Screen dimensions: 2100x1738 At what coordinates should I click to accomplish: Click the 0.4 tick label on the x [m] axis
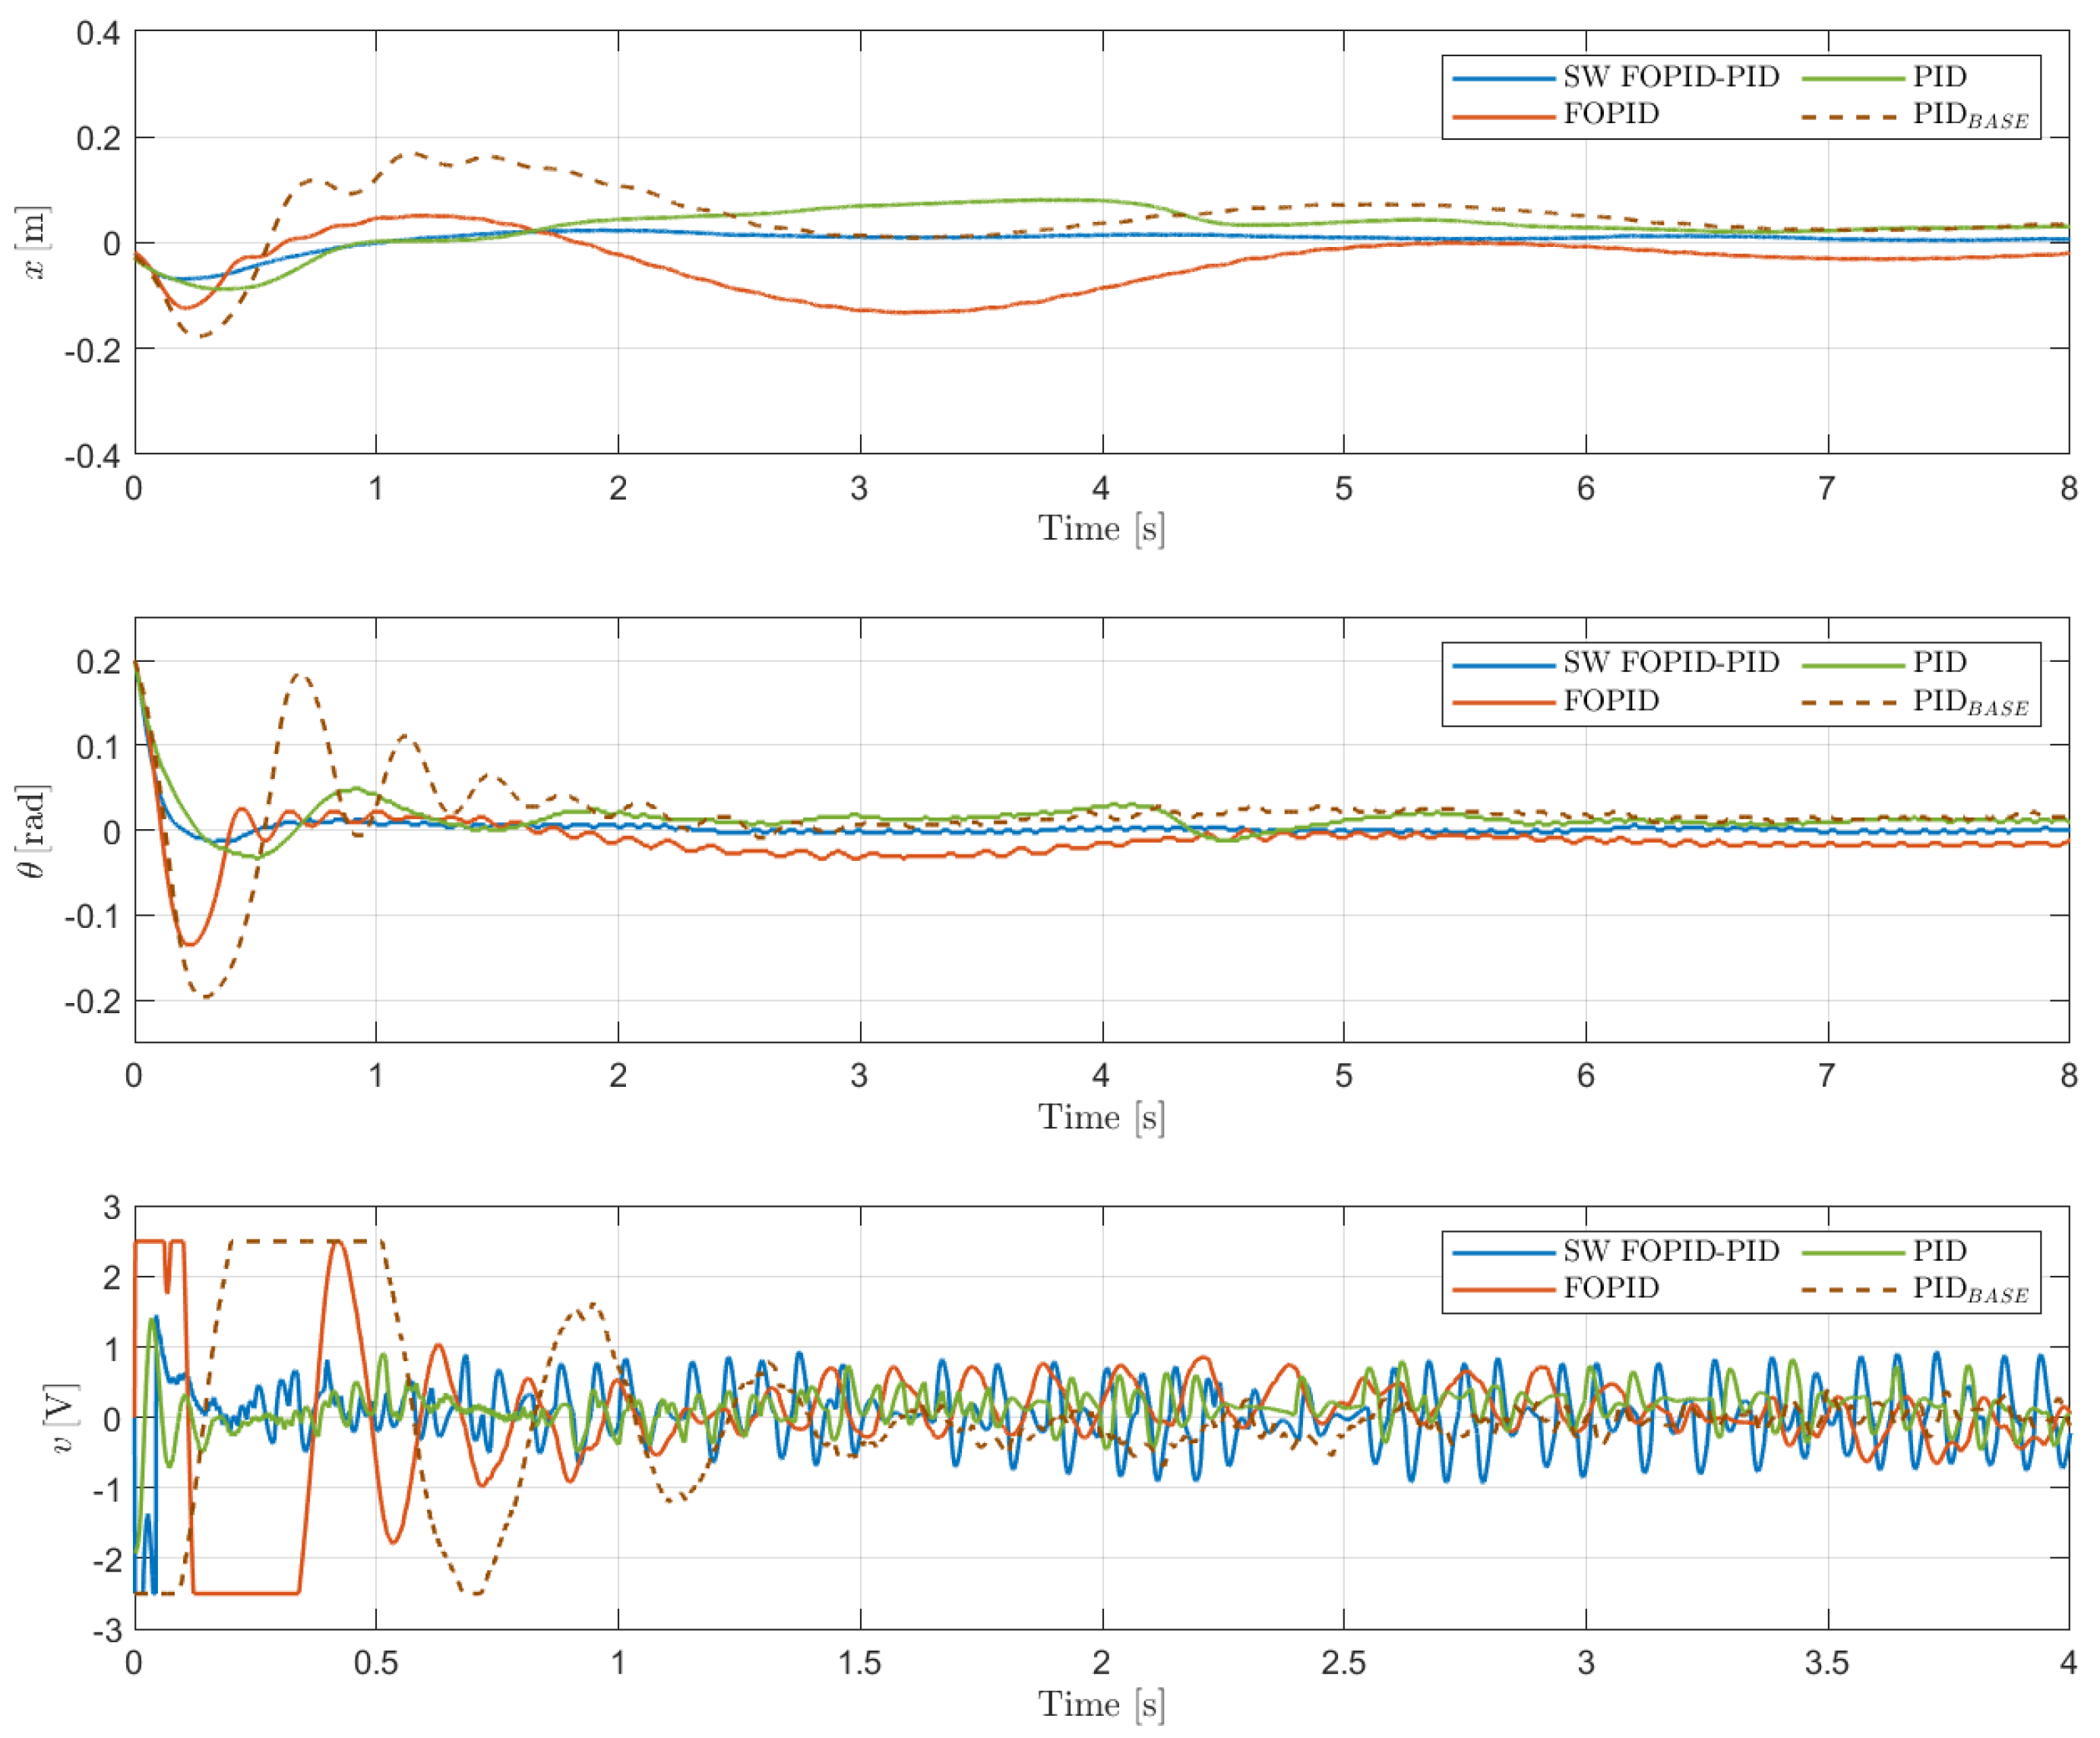[97, 33]
